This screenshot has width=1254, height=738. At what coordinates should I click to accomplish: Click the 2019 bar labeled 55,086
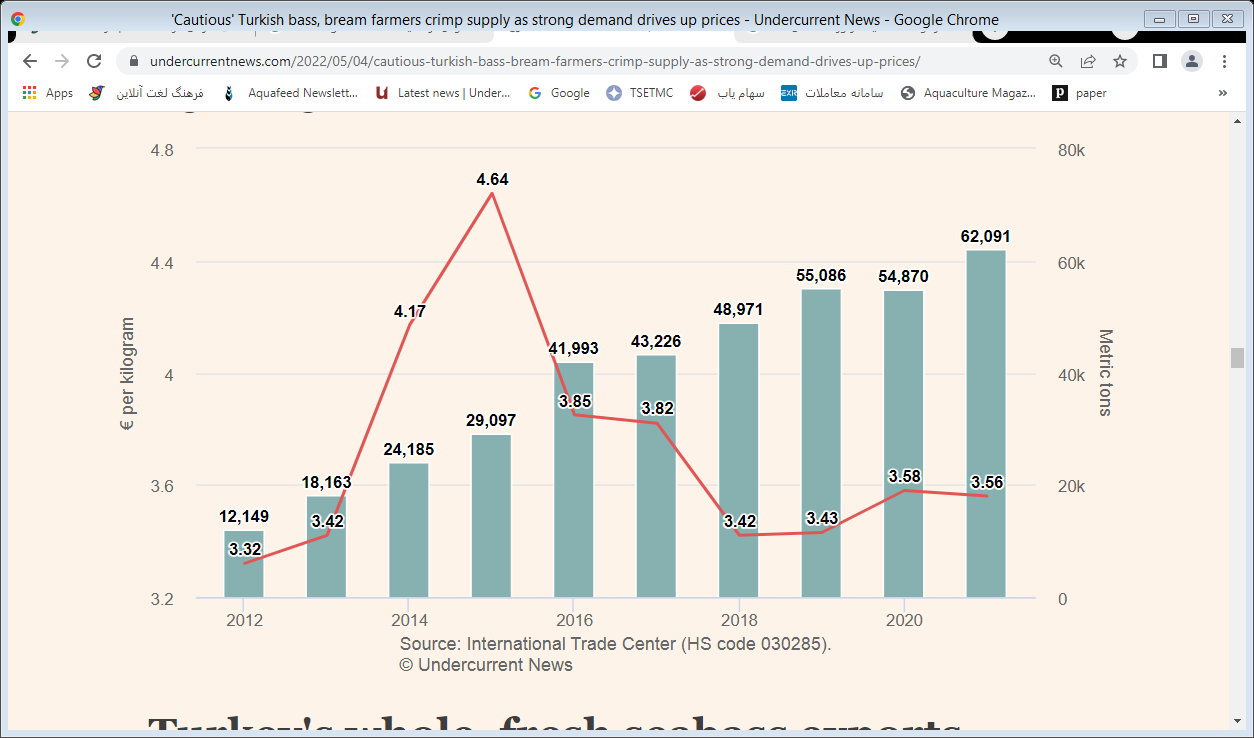tap(821, 443)
